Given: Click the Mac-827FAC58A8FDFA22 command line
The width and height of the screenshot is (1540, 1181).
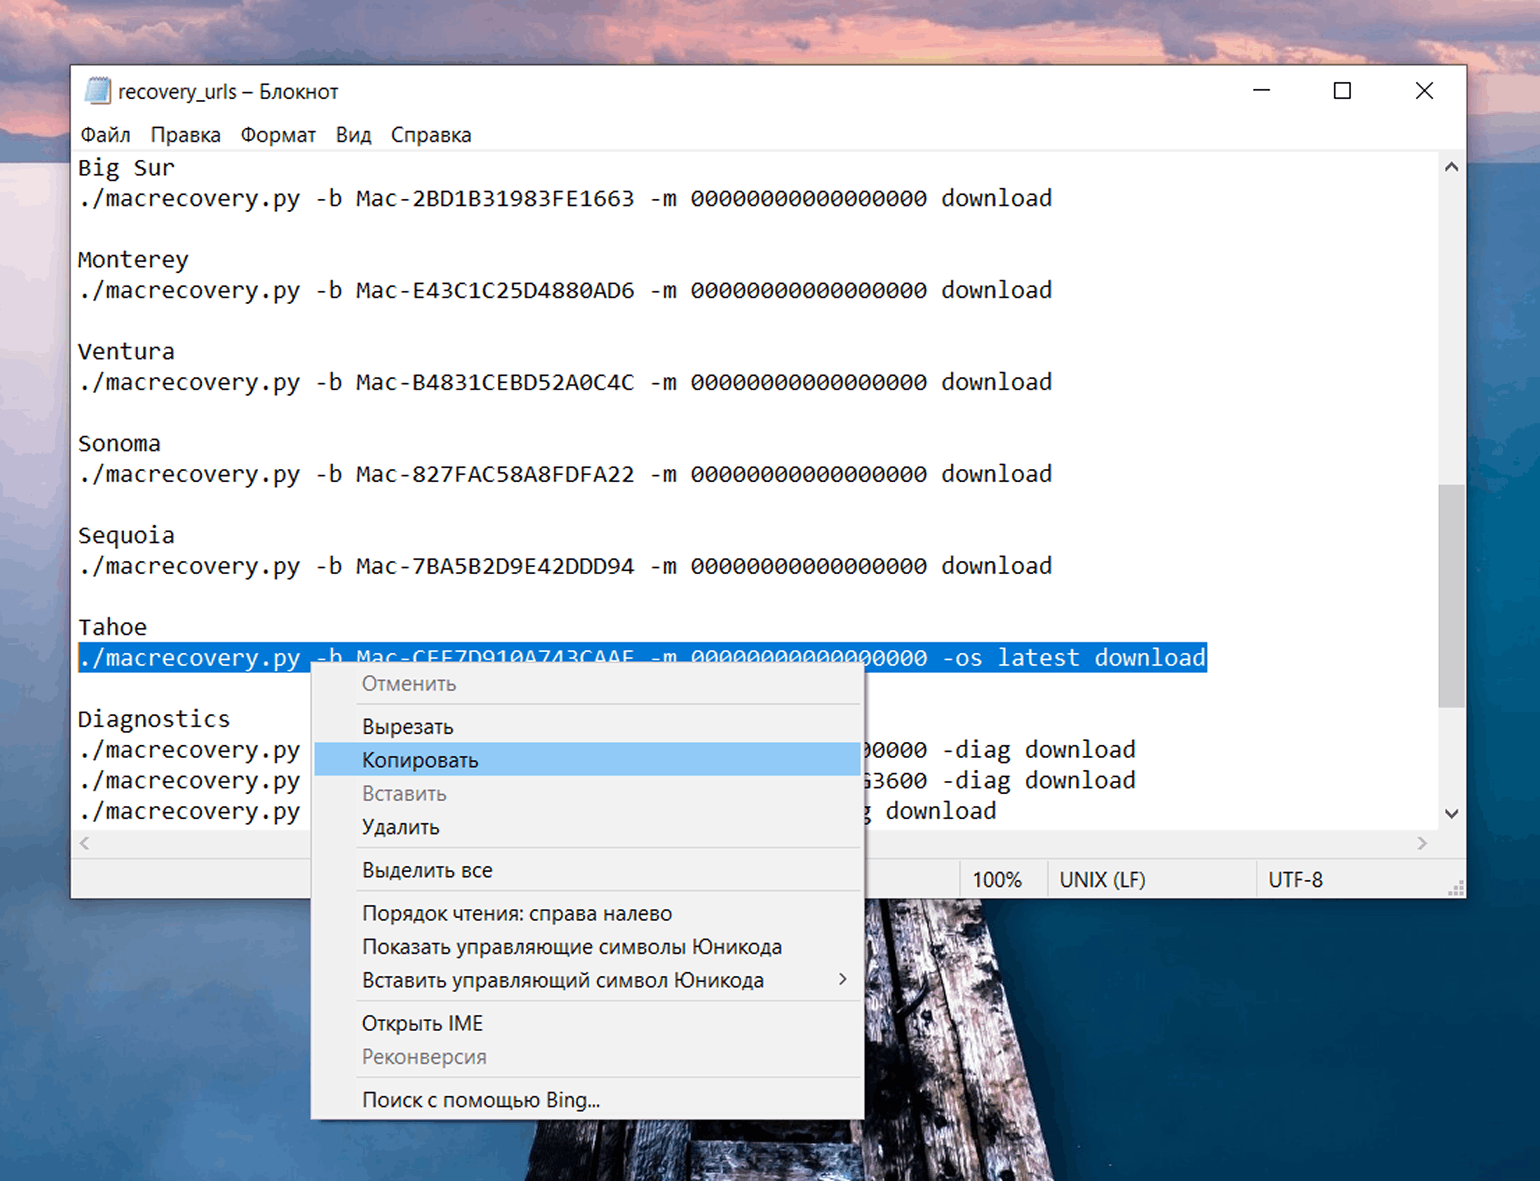Looking at the screenshot, I should pyautogui.click(x=565, y=475).
